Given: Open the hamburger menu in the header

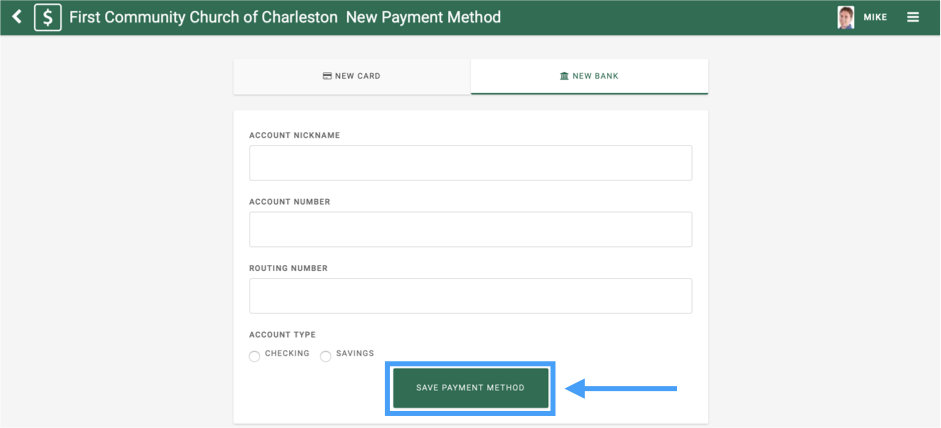Looking at the screenshot, I should (912, 17).
